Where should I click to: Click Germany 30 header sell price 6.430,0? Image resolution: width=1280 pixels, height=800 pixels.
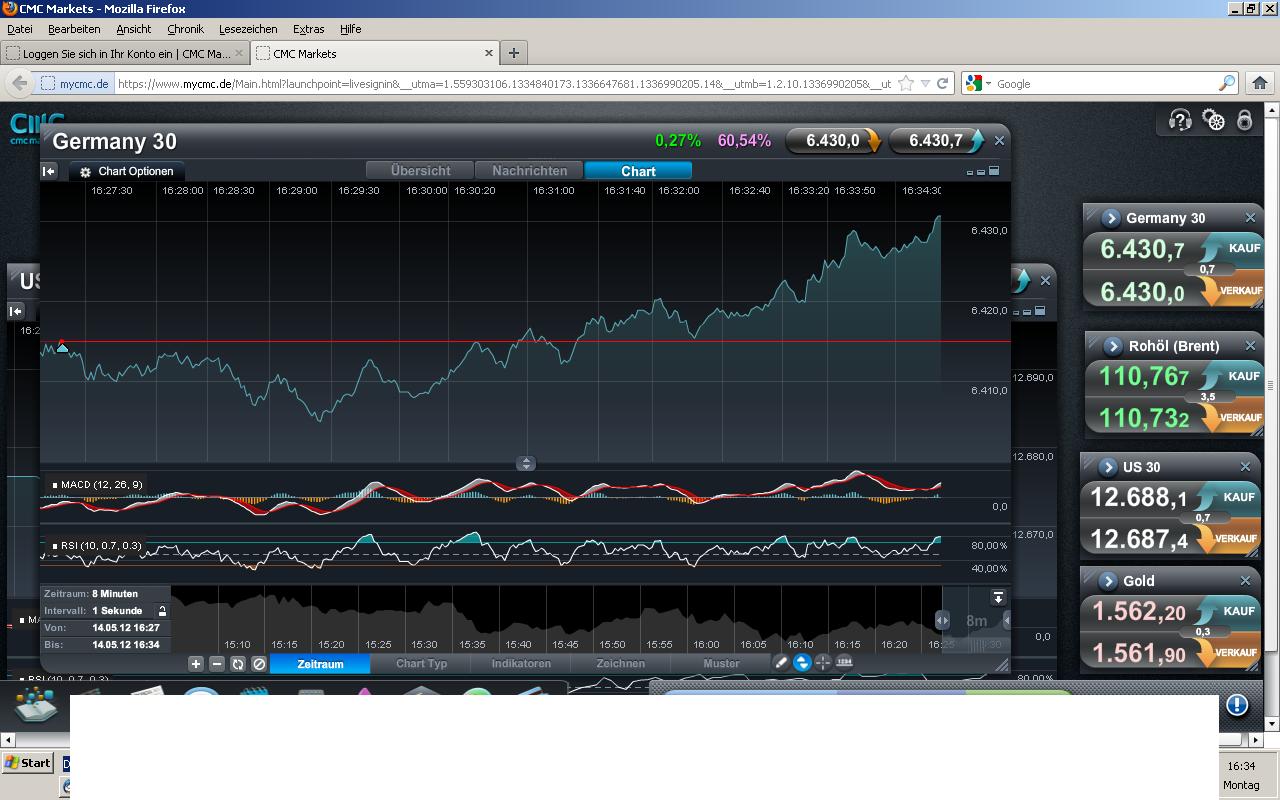[x=834, y=141]
